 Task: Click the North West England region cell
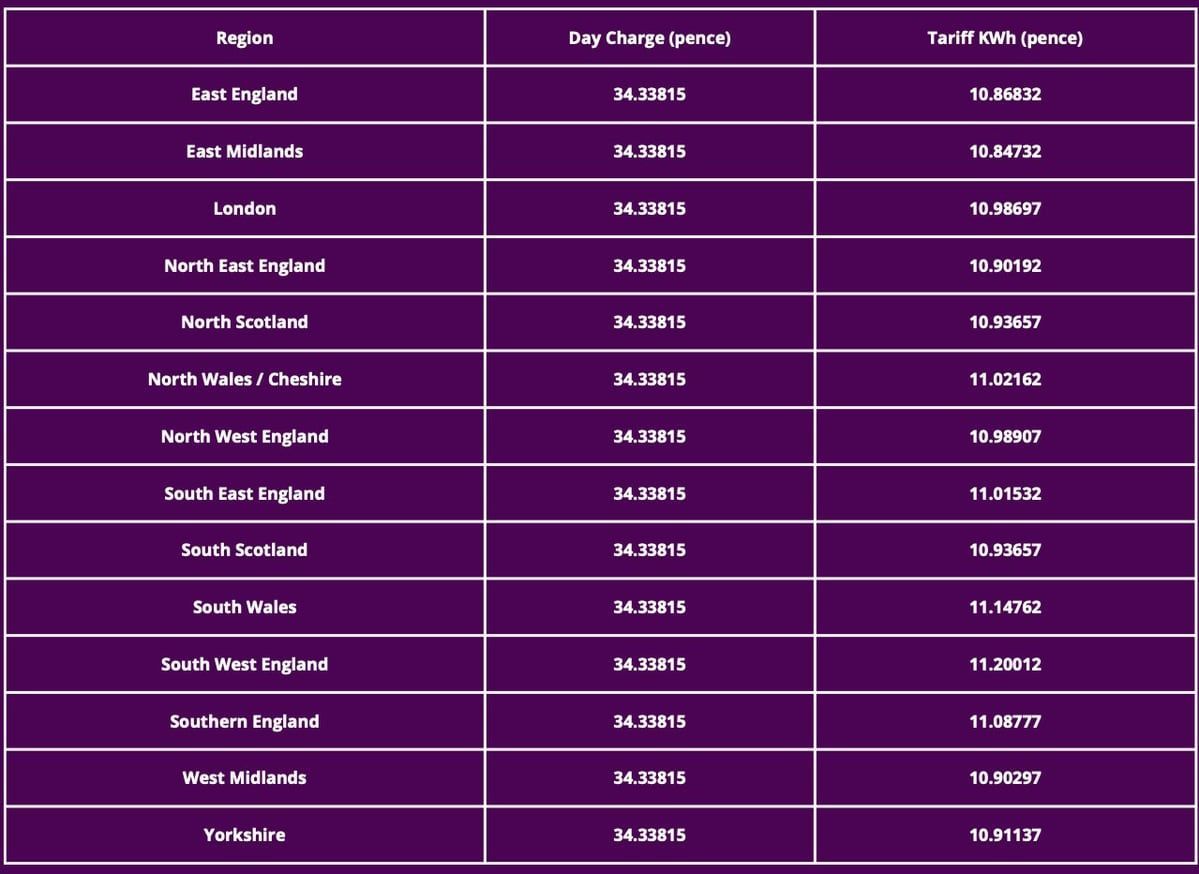[244, 436]
